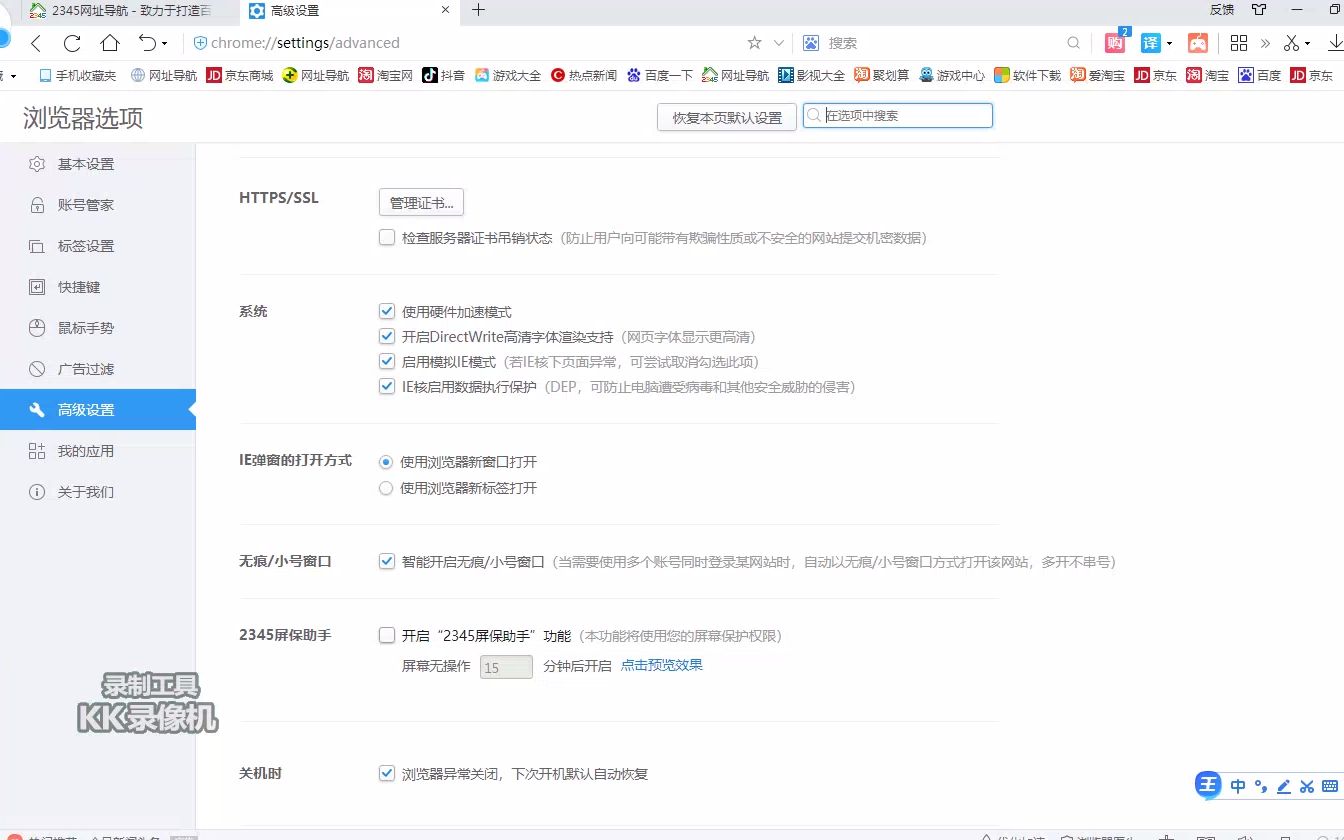Open 广告过滤 in the sidebar

tap(98, 369)
